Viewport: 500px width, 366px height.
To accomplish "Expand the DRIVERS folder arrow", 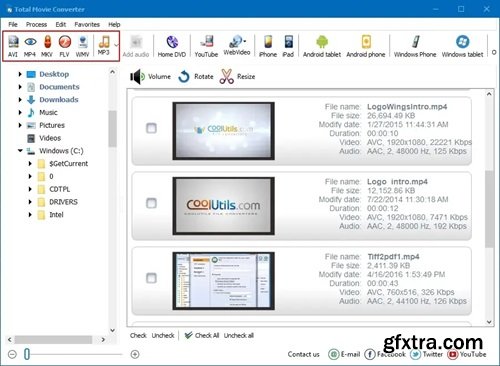I will pos(30,202).
